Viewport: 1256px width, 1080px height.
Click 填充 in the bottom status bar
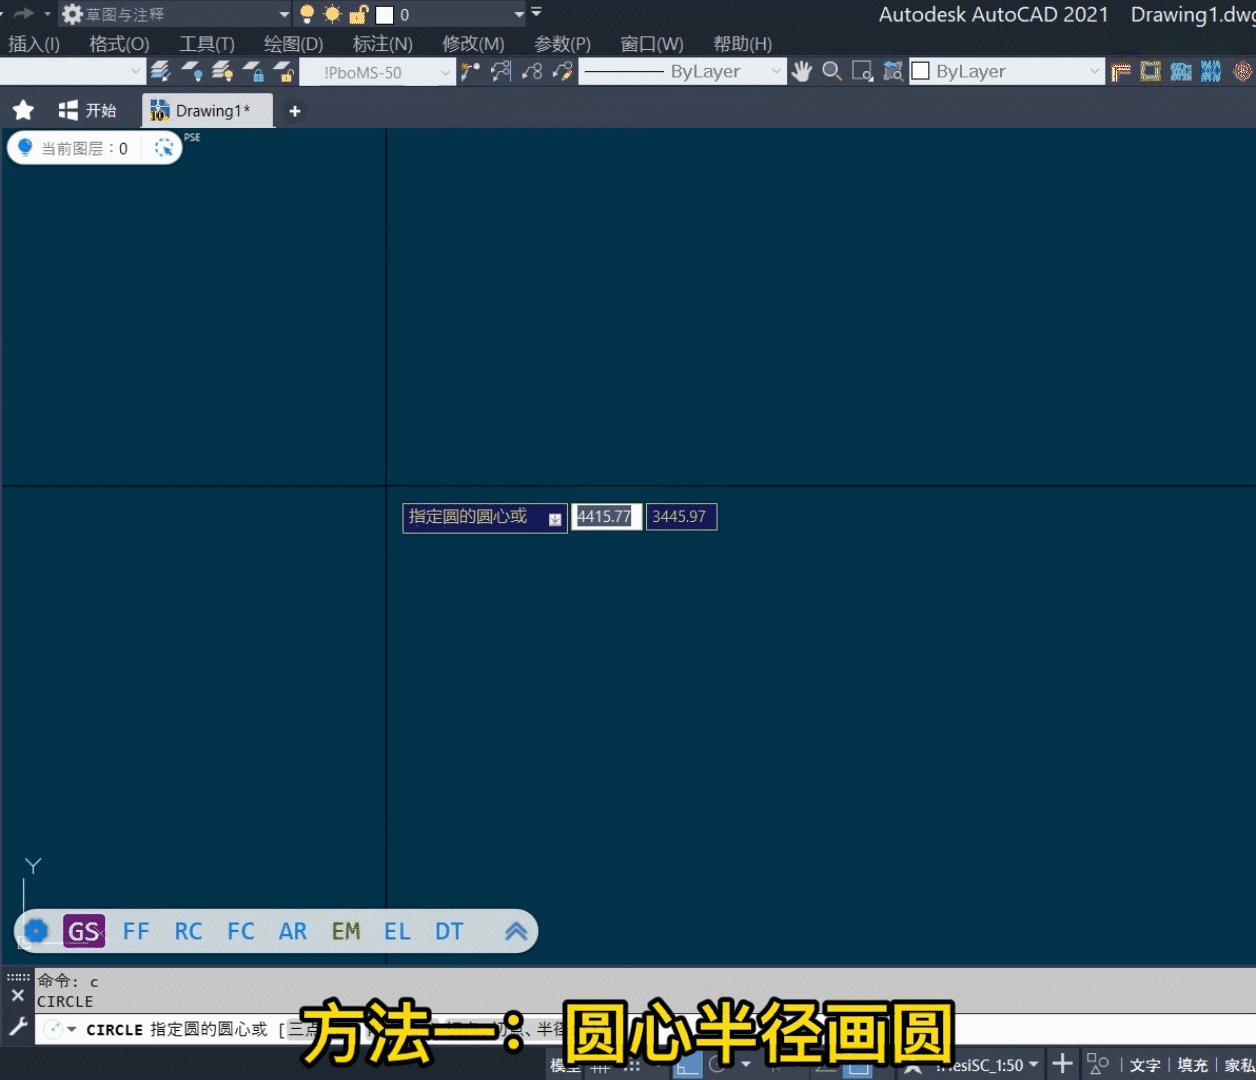coord(1191,1064)
